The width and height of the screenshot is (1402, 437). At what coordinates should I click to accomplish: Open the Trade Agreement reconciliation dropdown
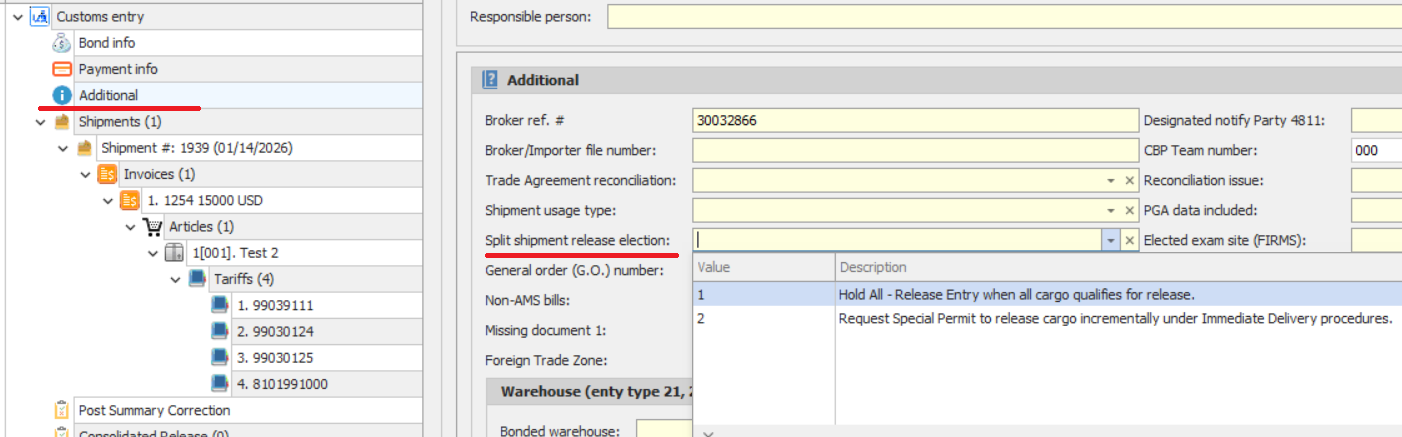[1110, 181]
